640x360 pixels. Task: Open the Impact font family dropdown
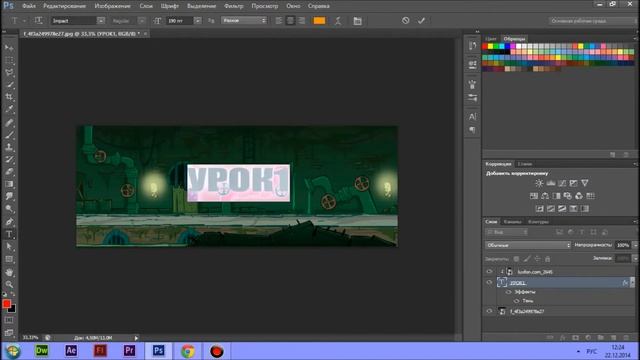click(100, 20)
